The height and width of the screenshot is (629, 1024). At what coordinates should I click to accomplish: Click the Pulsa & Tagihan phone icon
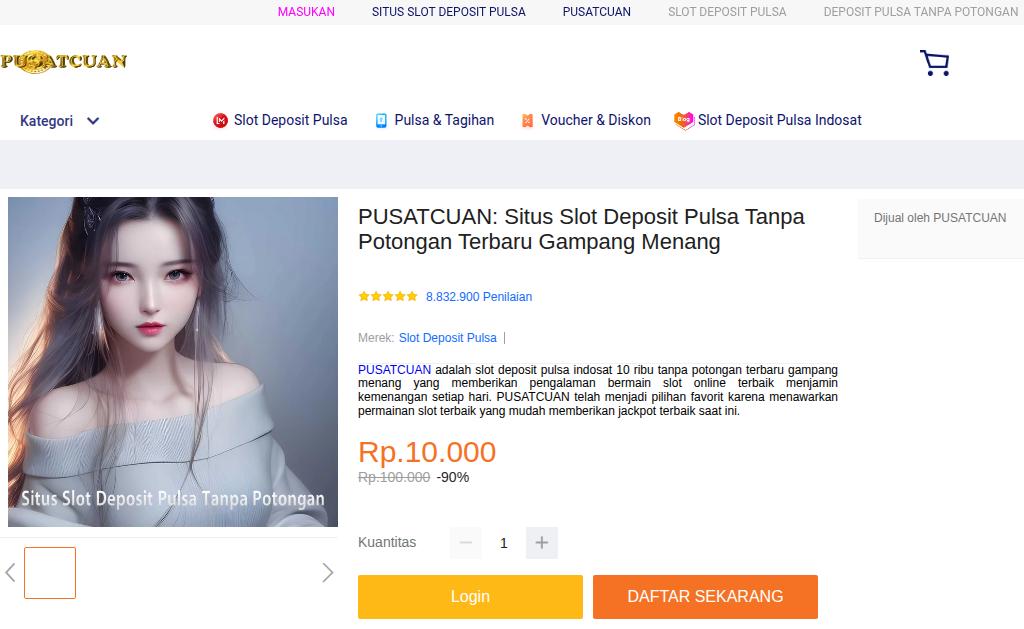tap(381, 121)
